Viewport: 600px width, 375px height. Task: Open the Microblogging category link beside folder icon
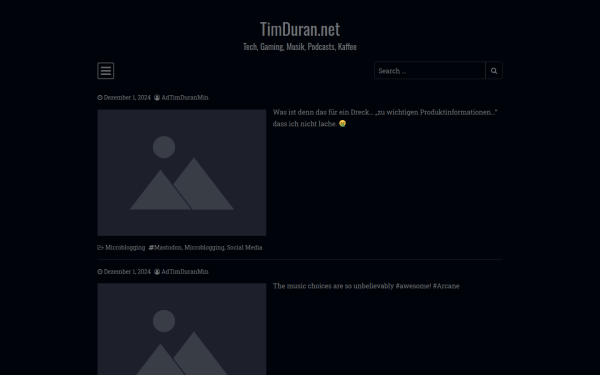pyautogui.click(x=125, y=248)
